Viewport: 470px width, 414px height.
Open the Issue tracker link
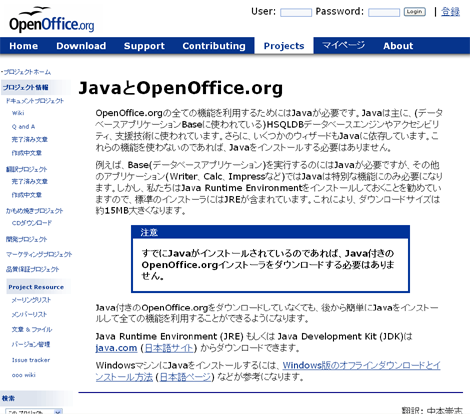pyautogui.click(x=31, y=360)
